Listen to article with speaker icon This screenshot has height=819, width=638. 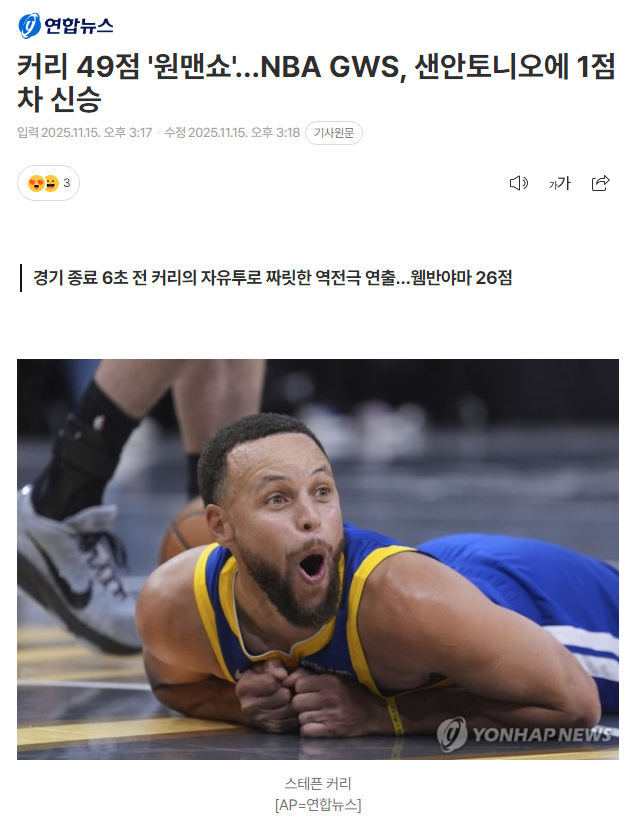(x=518, y=183)
